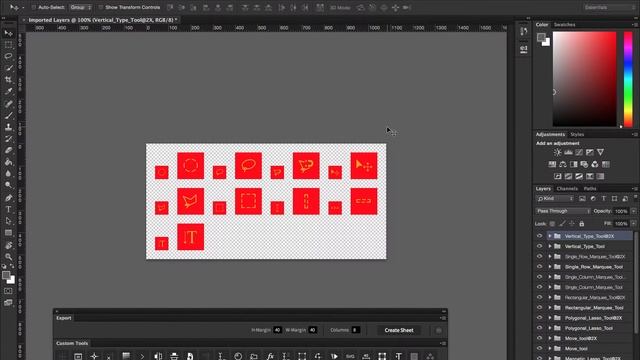
Task: Pick a color in the red color field
Action: (584, 79)
